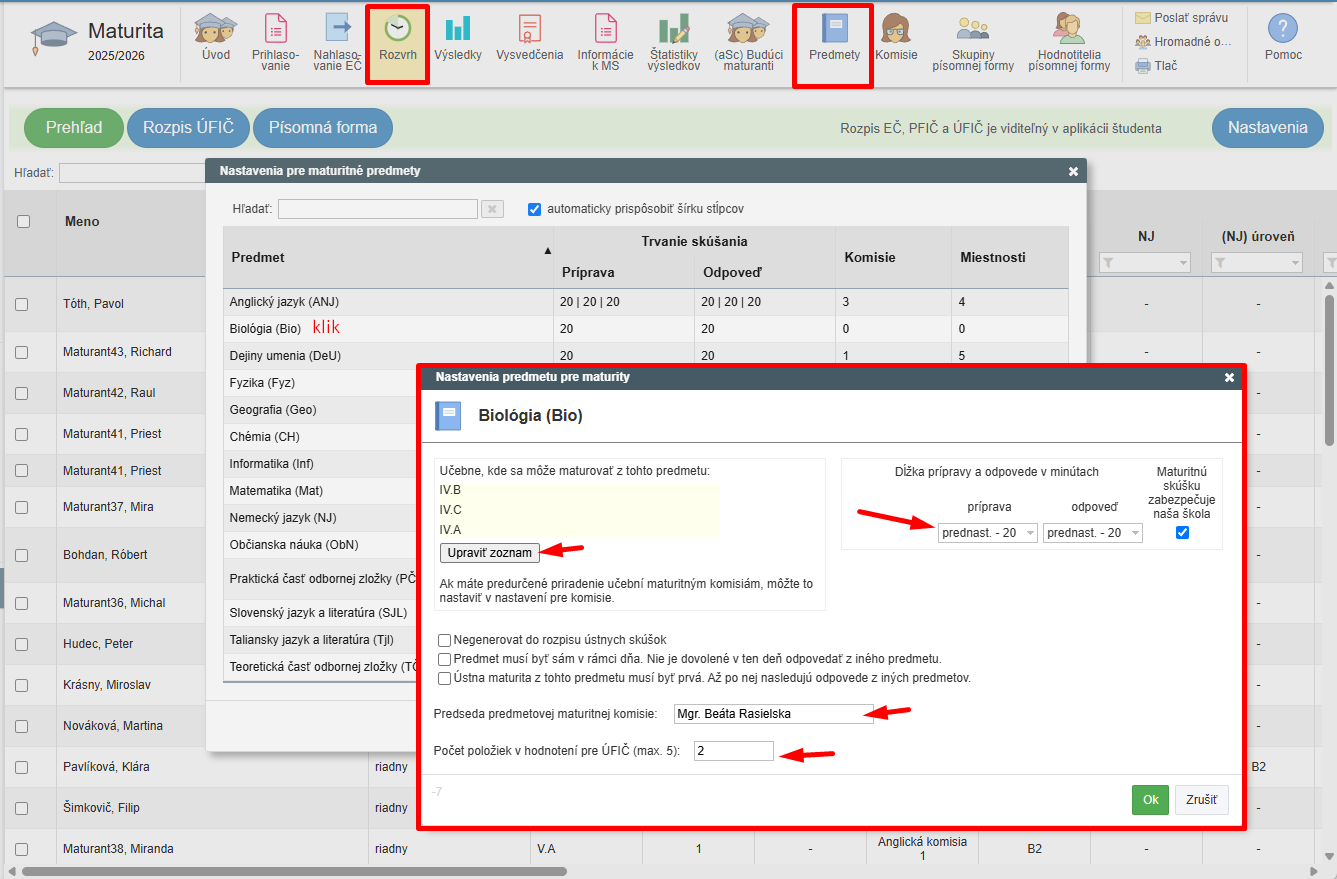Enable Negenerovat do rozpisu ústnych skúšok

pos(445,640)
